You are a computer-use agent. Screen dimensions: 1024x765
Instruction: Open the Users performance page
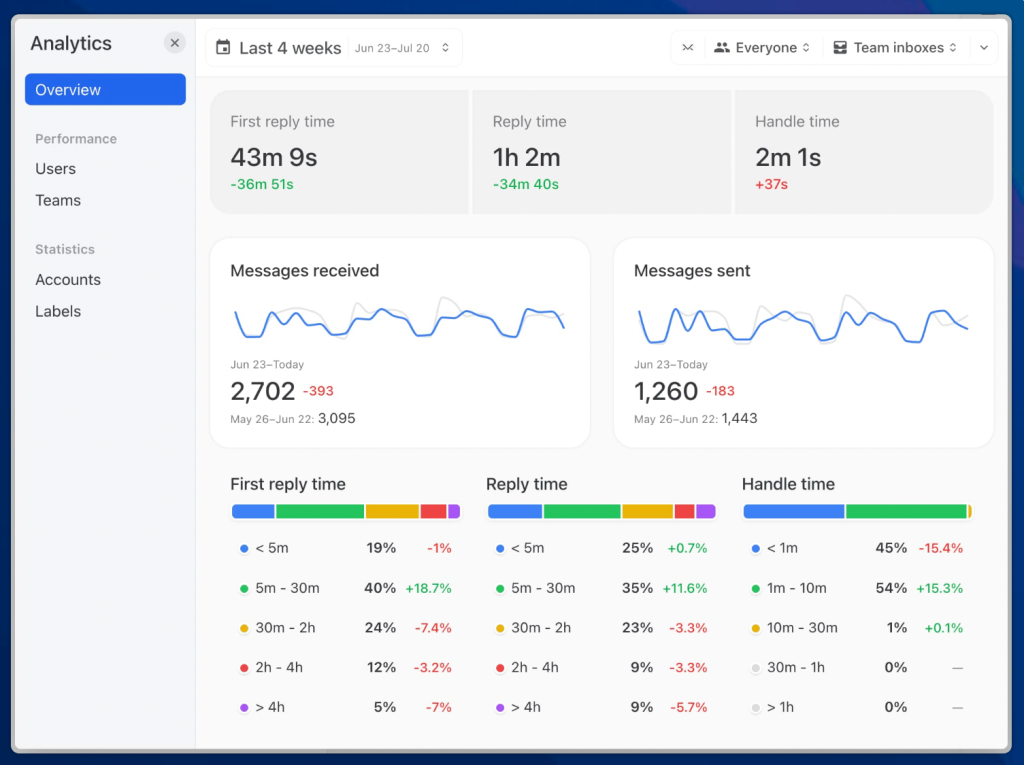click(x=56, y=169)
